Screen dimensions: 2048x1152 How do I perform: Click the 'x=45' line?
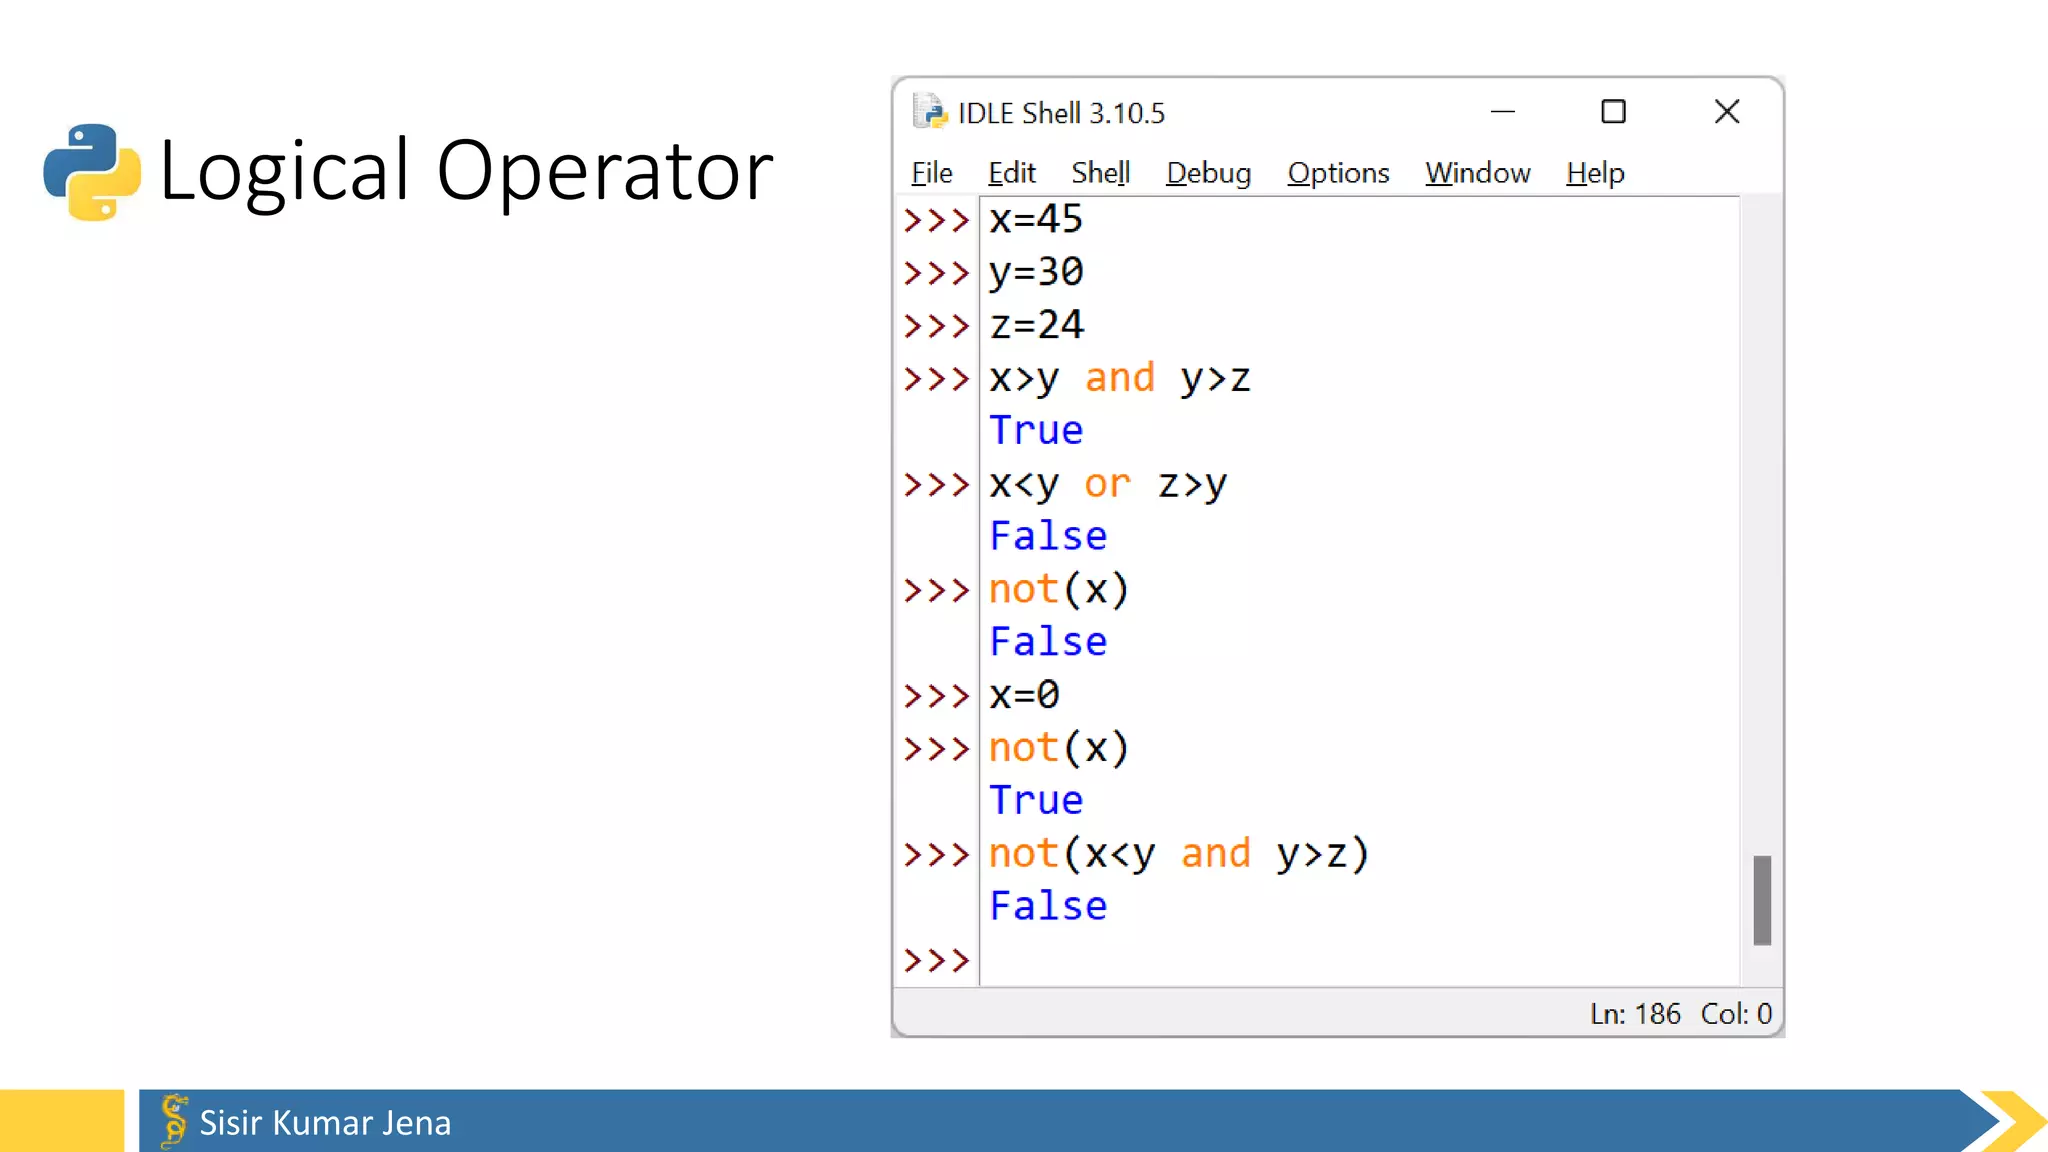coord(1036,219)
